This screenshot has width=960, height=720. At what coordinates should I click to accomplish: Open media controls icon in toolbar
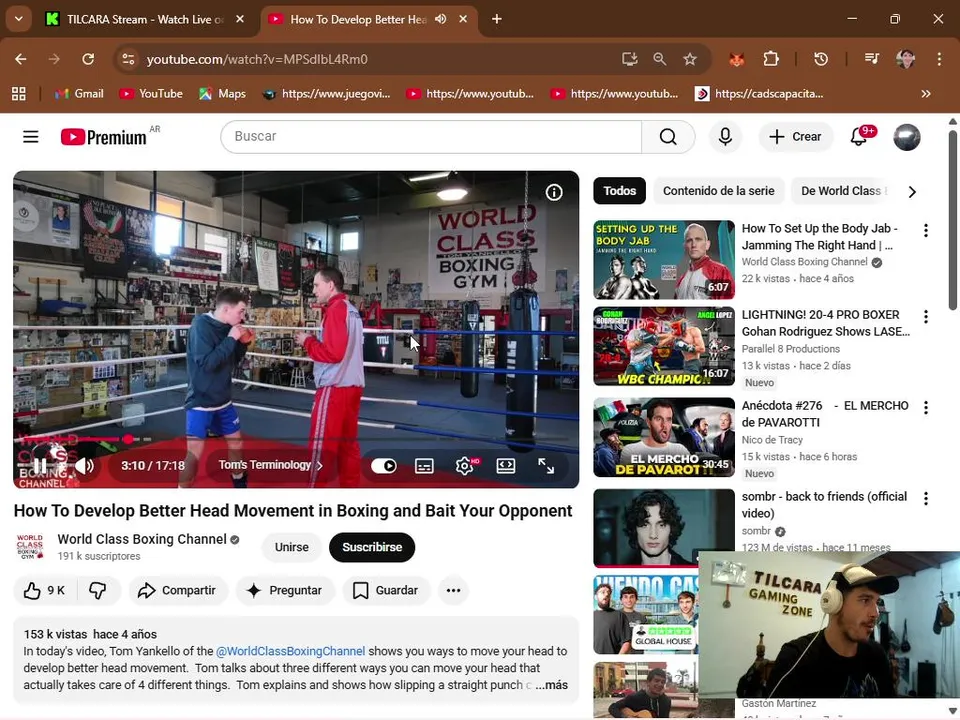[x=872, y=59]
